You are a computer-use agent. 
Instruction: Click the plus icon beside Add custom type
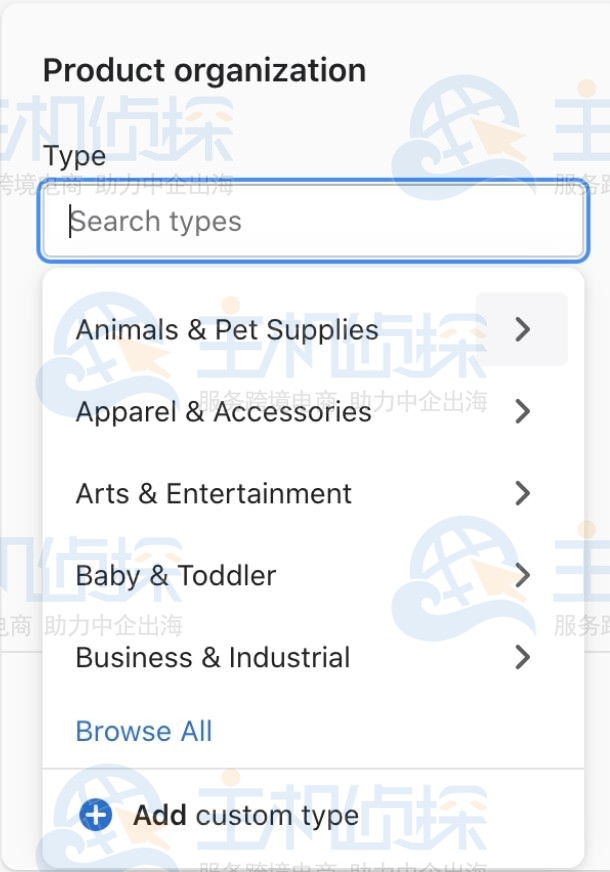[95, 815]
